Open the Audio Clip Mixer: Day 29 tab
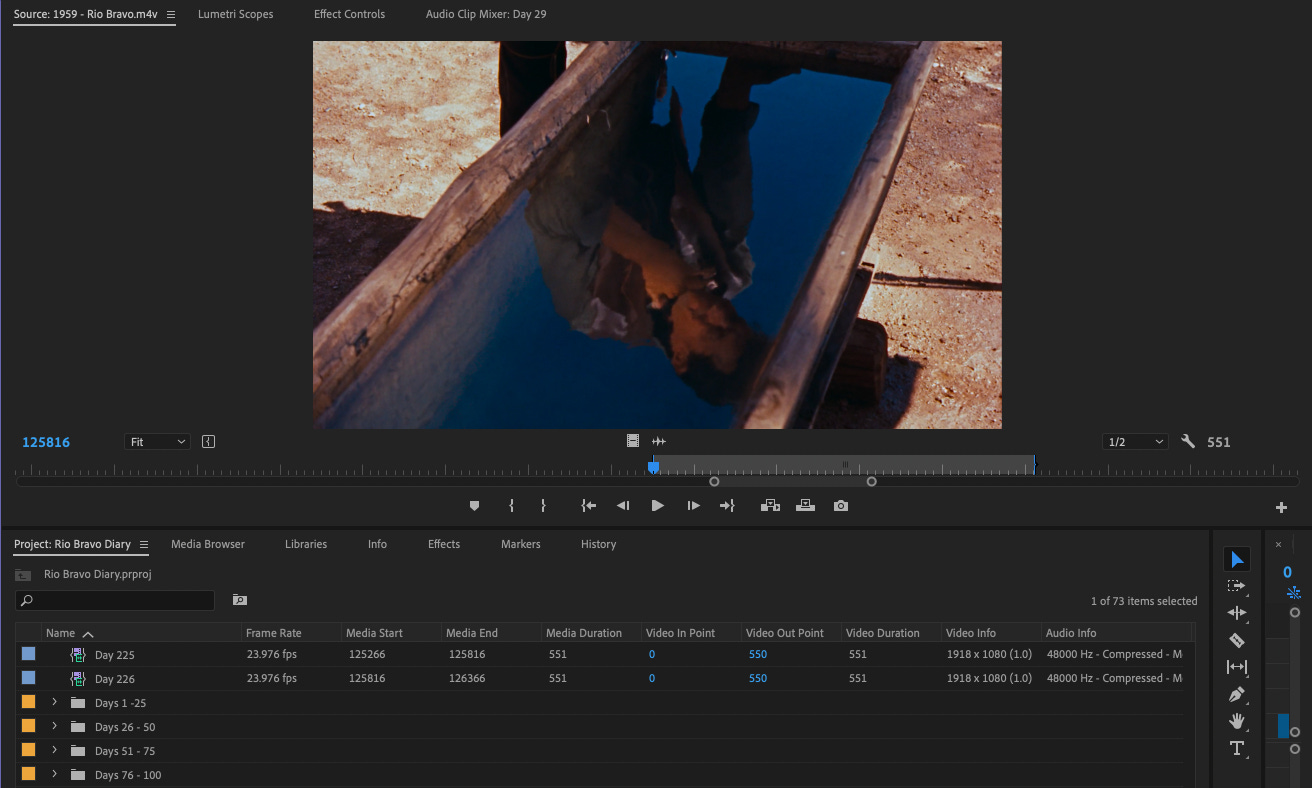Viewport: 1312px width, 788px height. click(x=486, y=14)
